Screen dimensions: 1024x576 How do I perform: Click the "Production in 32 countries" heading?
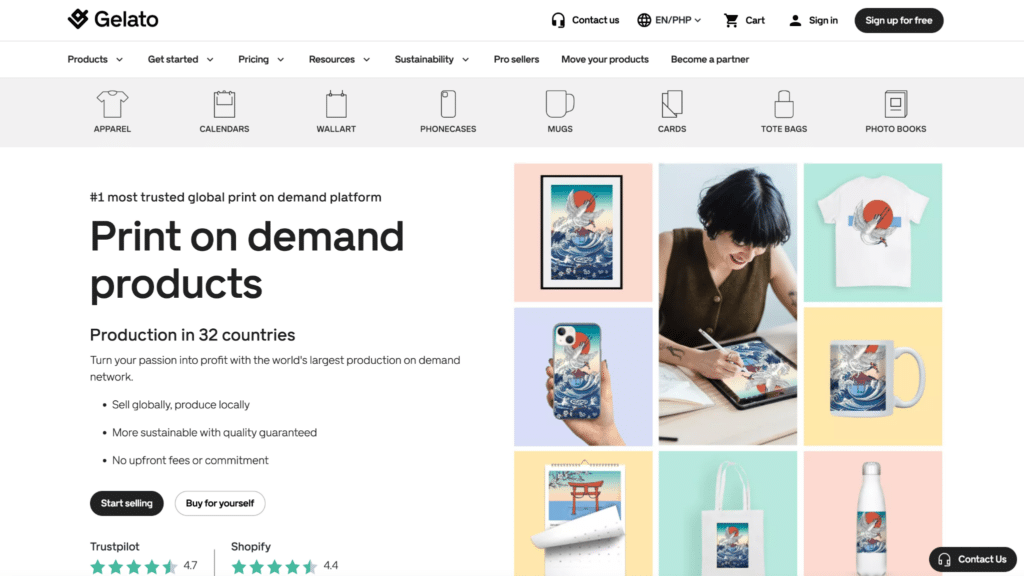click(x=192, y=335)
